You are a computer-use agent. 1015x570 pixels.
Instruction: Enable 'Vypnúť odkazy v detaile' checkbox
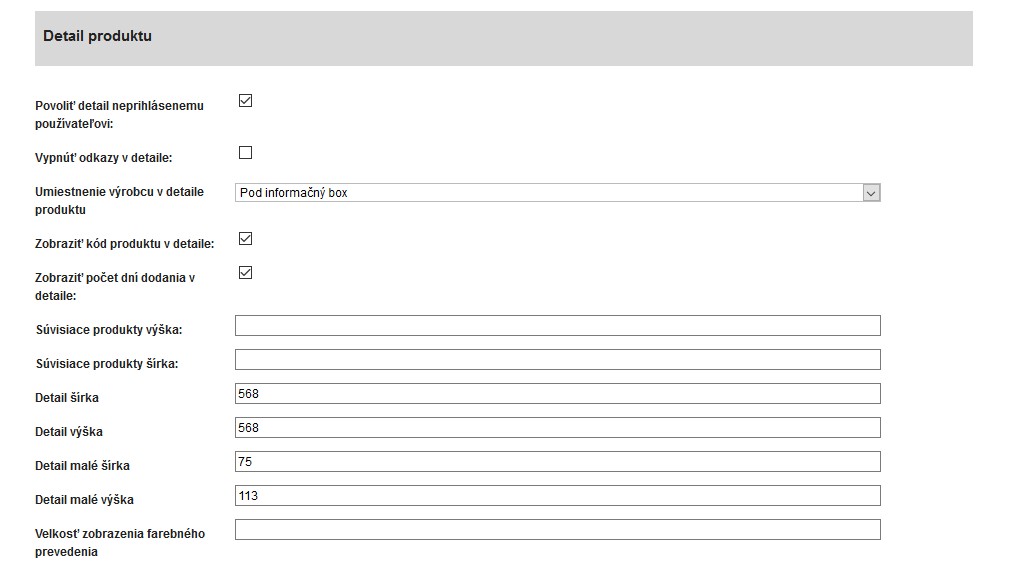[245, 153]
